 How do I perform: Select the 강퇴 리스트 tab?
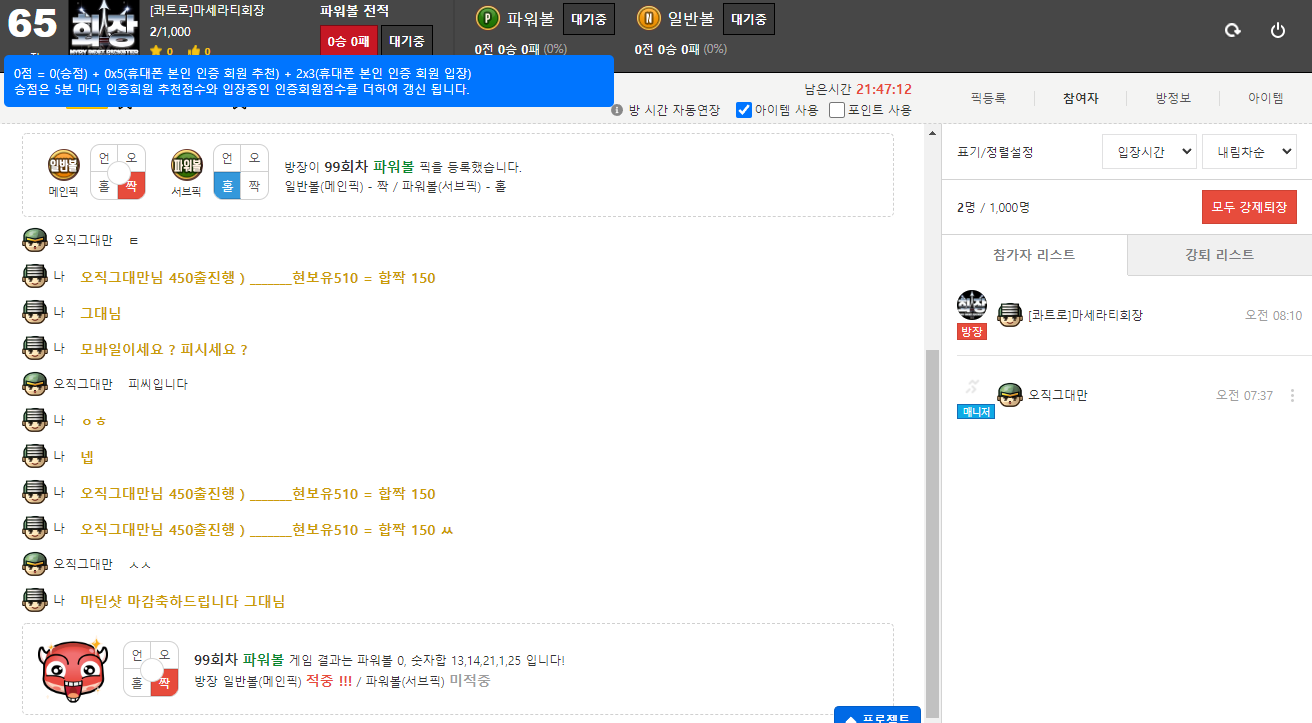point(1220,255)
